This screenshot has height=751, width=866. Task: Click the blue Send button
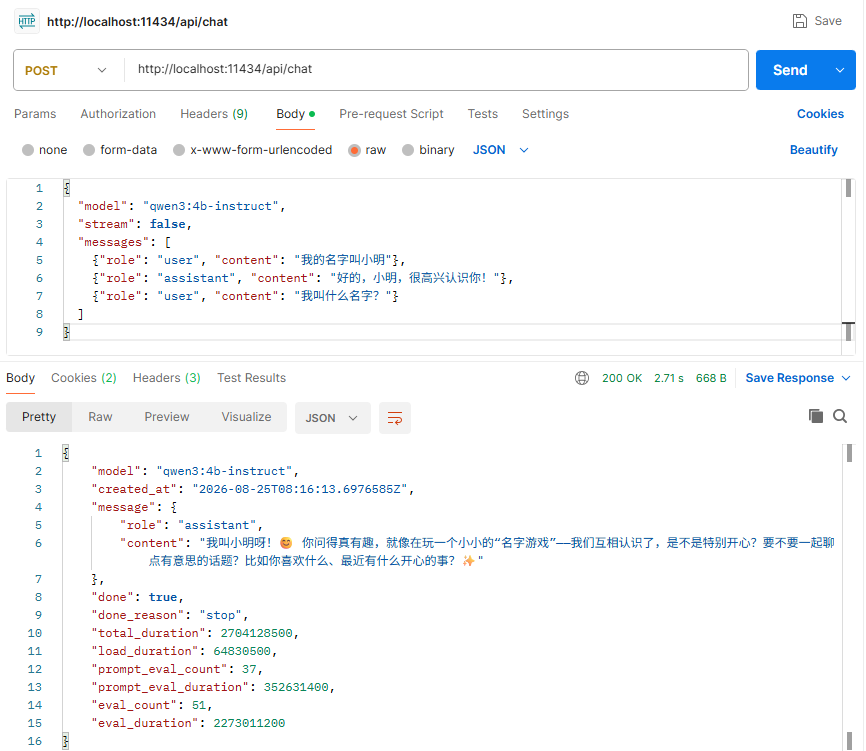click(790, 70)
